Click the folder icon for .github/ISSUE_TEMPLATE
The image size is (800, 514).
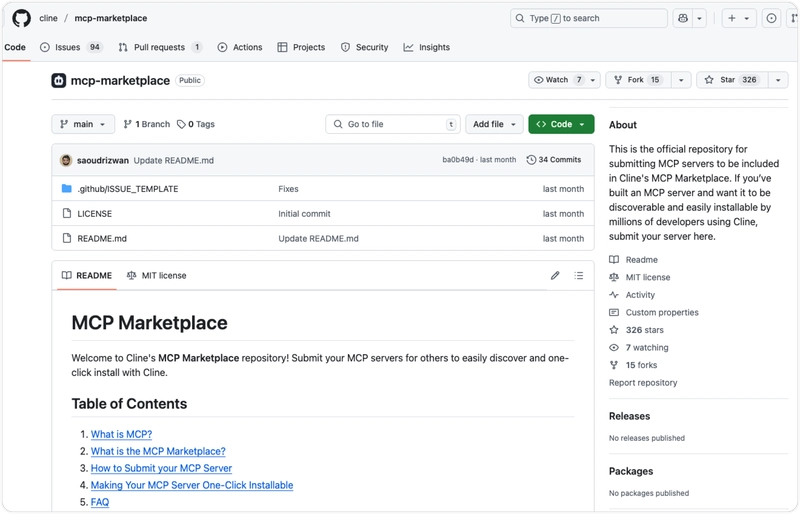point(67,188)
